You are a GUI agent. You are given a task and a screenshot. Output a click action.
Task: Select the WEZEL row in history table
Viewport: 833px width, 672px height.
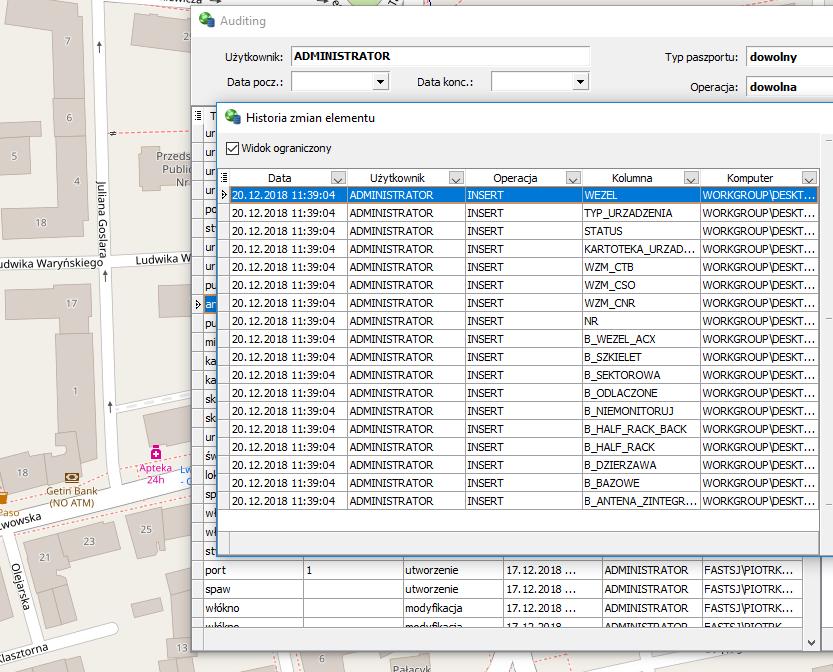pos(524,195)
